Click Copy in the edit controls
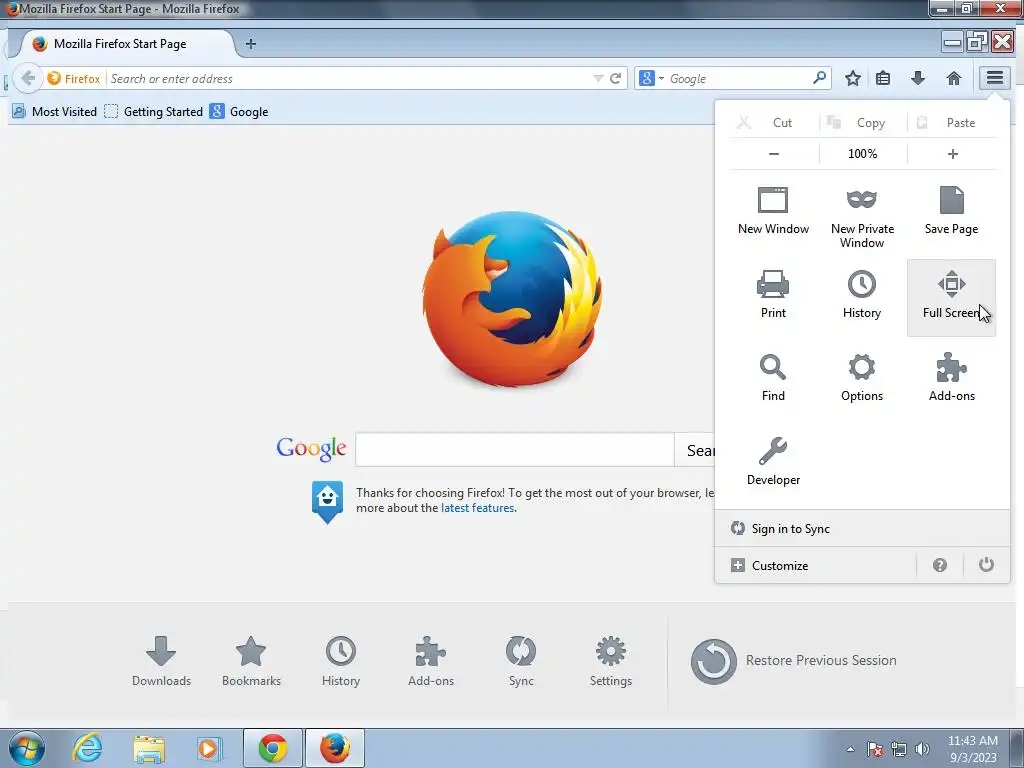 [863, 123]
